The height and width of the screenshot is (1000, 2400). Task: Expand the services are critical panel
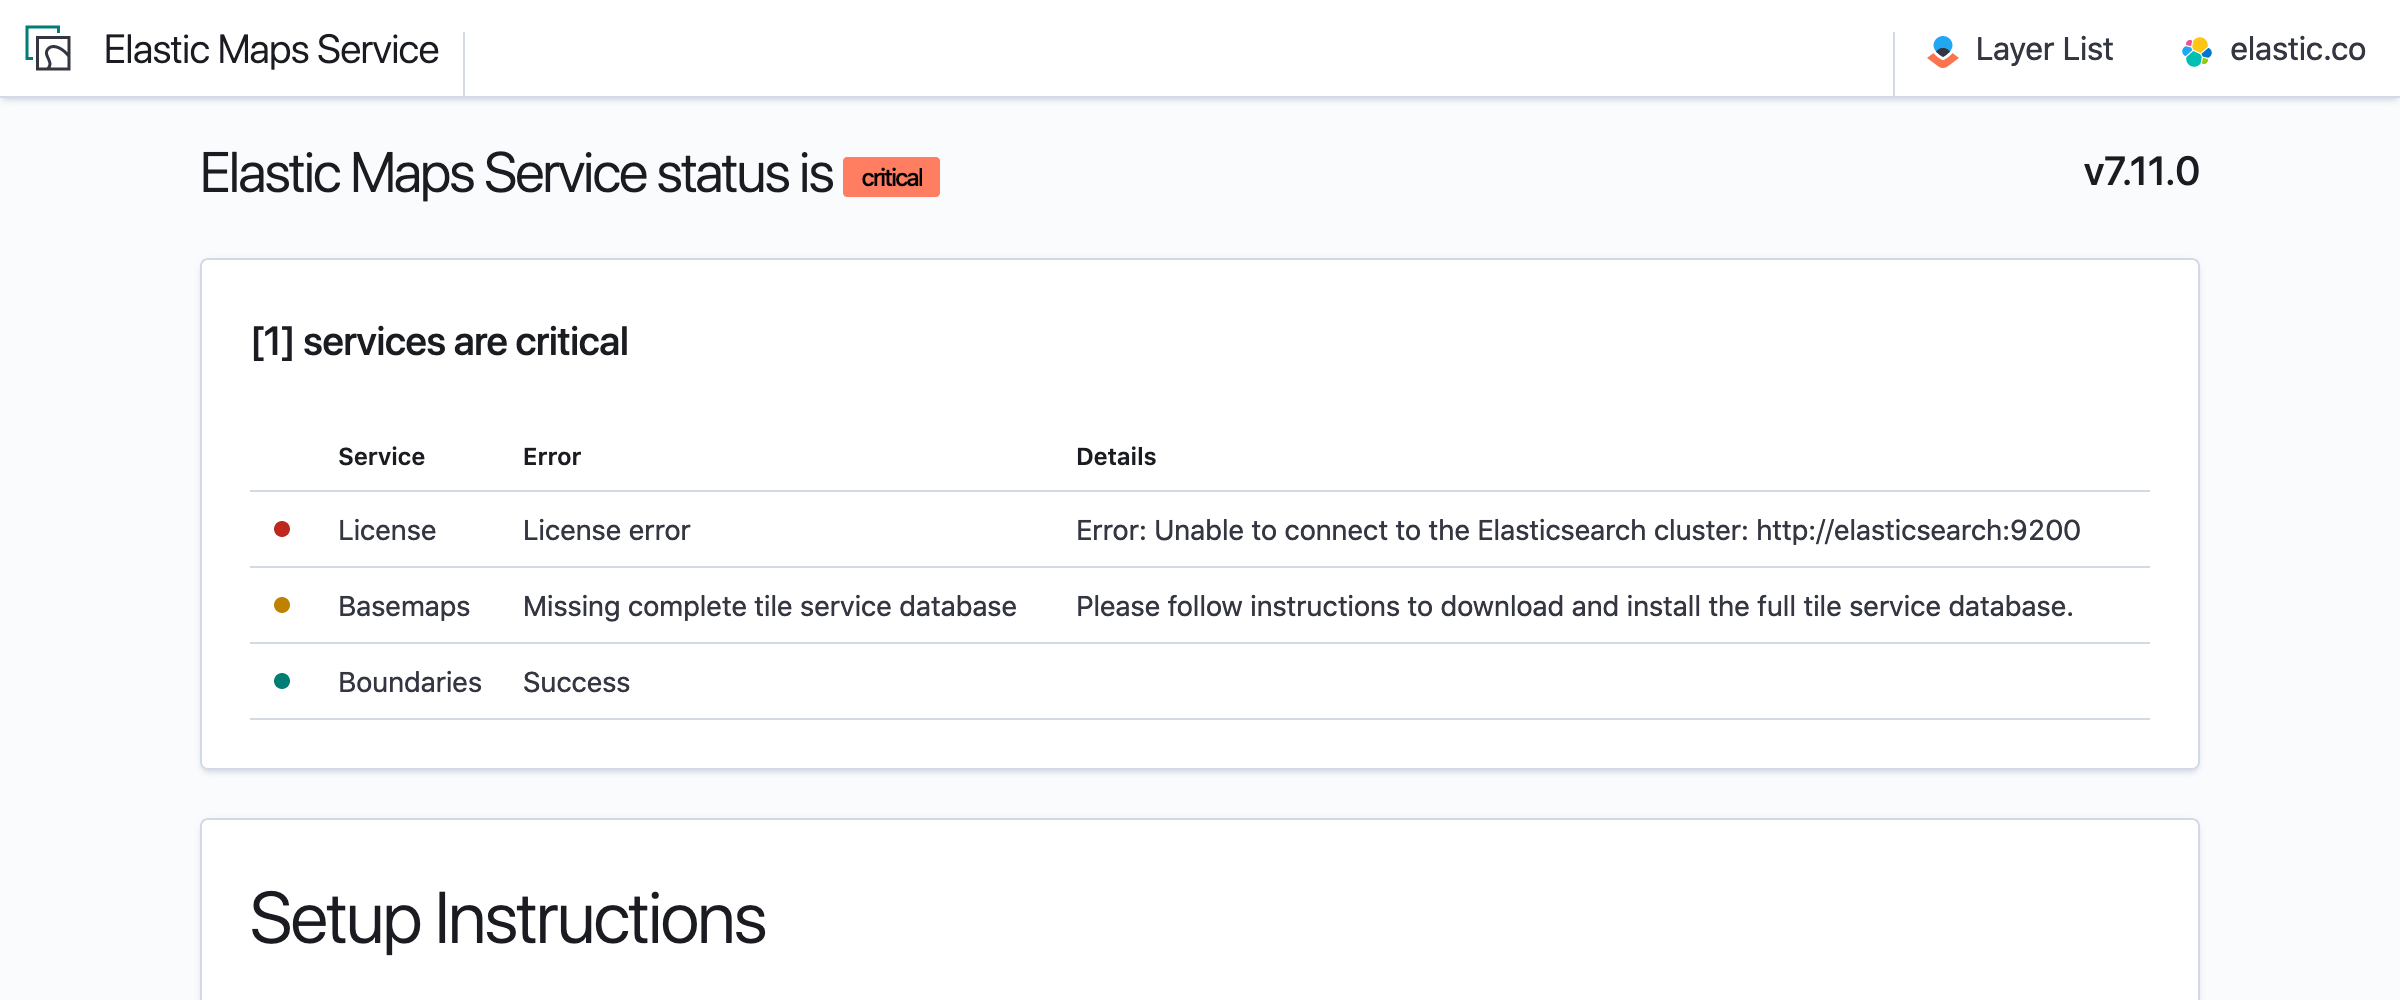coord(440,341)
